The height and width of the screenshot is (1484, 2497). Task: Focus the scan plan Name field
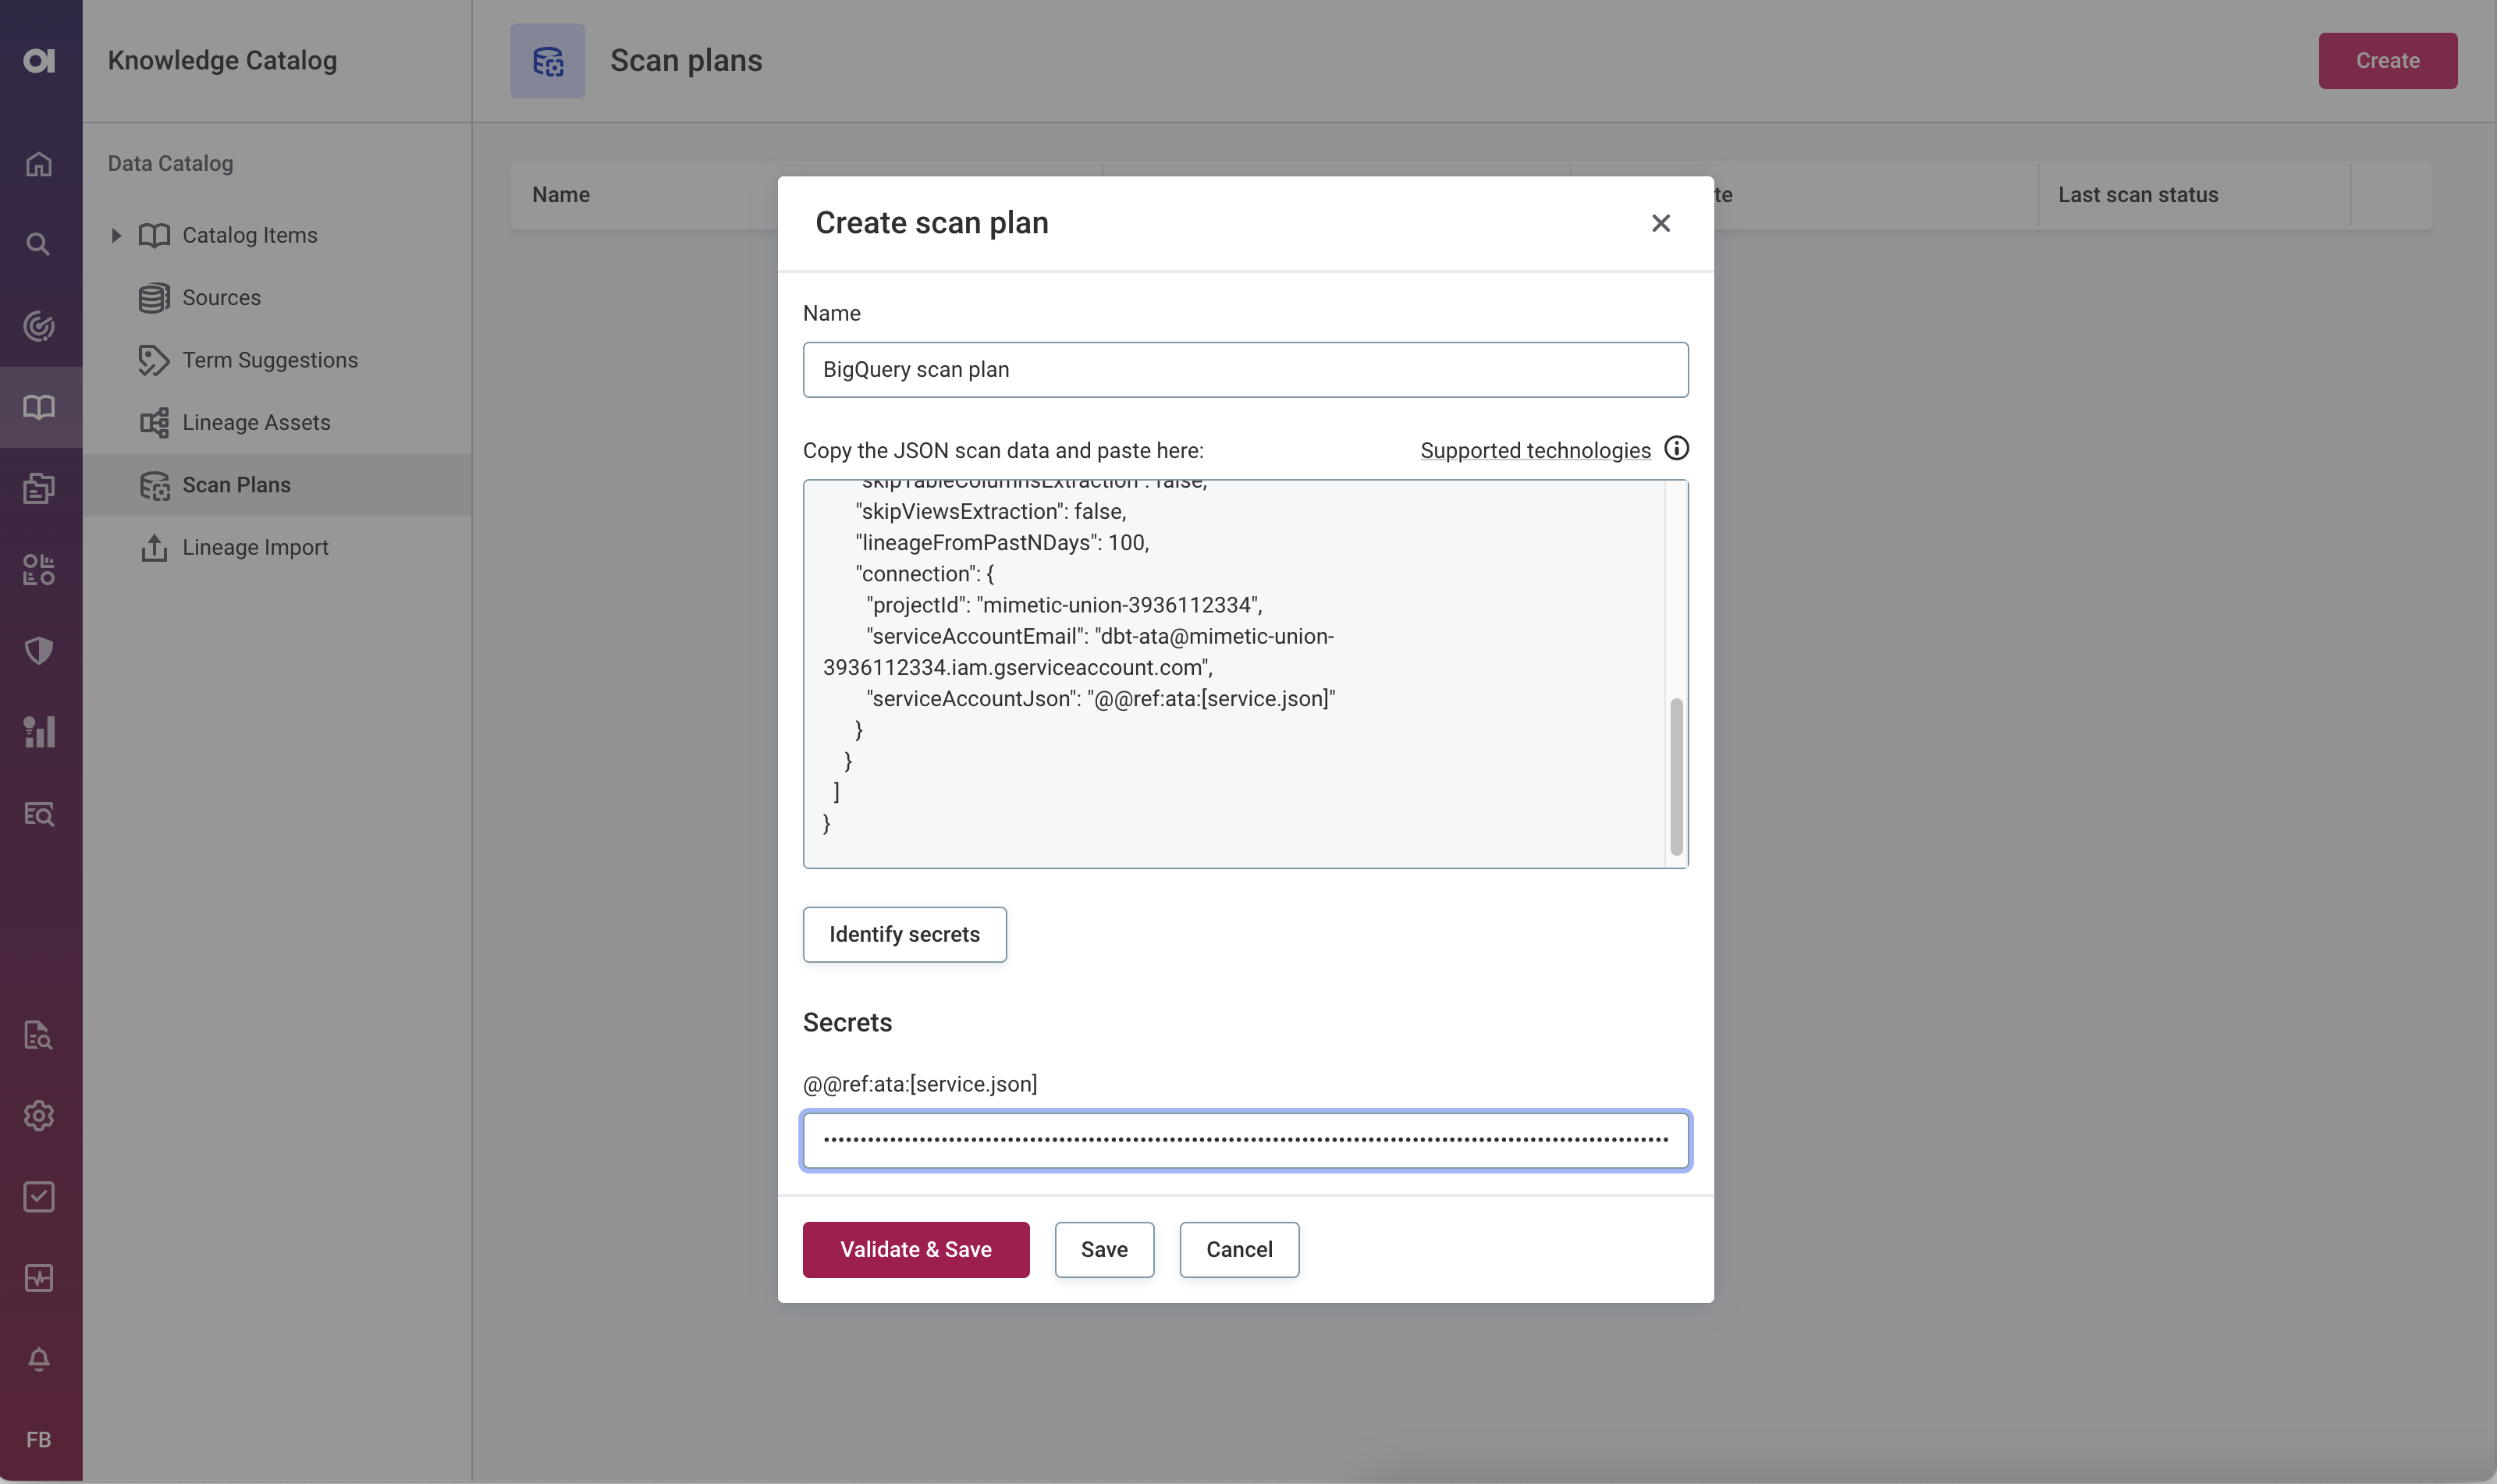[1245, 370]
